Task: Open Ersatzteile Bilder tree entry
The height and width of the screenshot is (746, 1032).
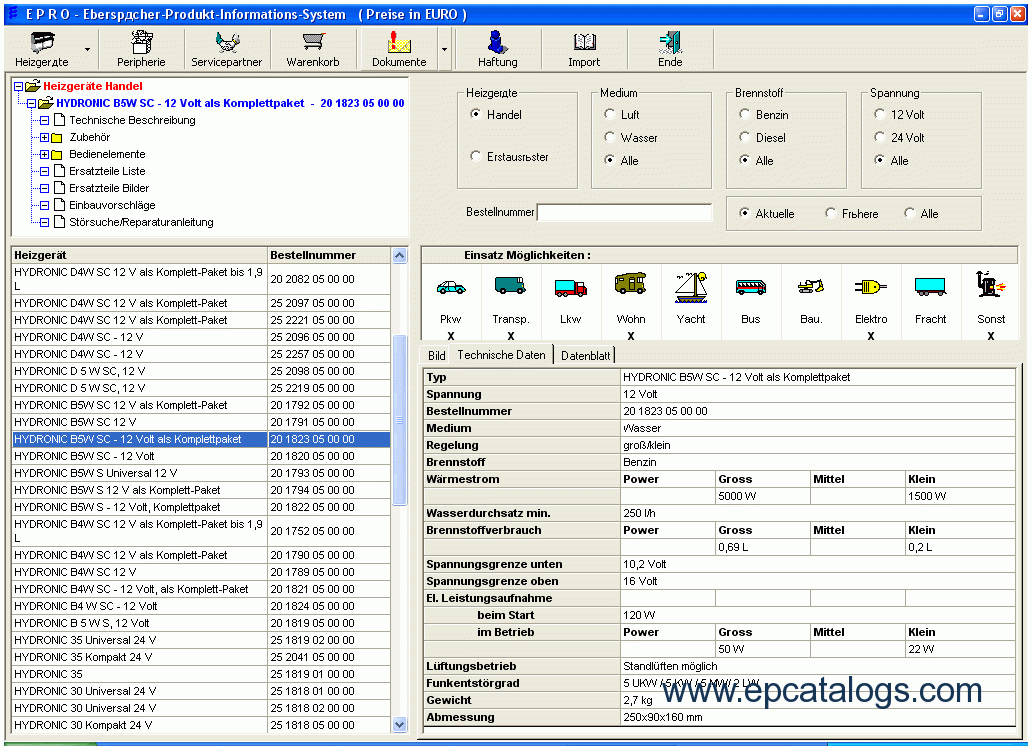Action: [x=109, y=188]
